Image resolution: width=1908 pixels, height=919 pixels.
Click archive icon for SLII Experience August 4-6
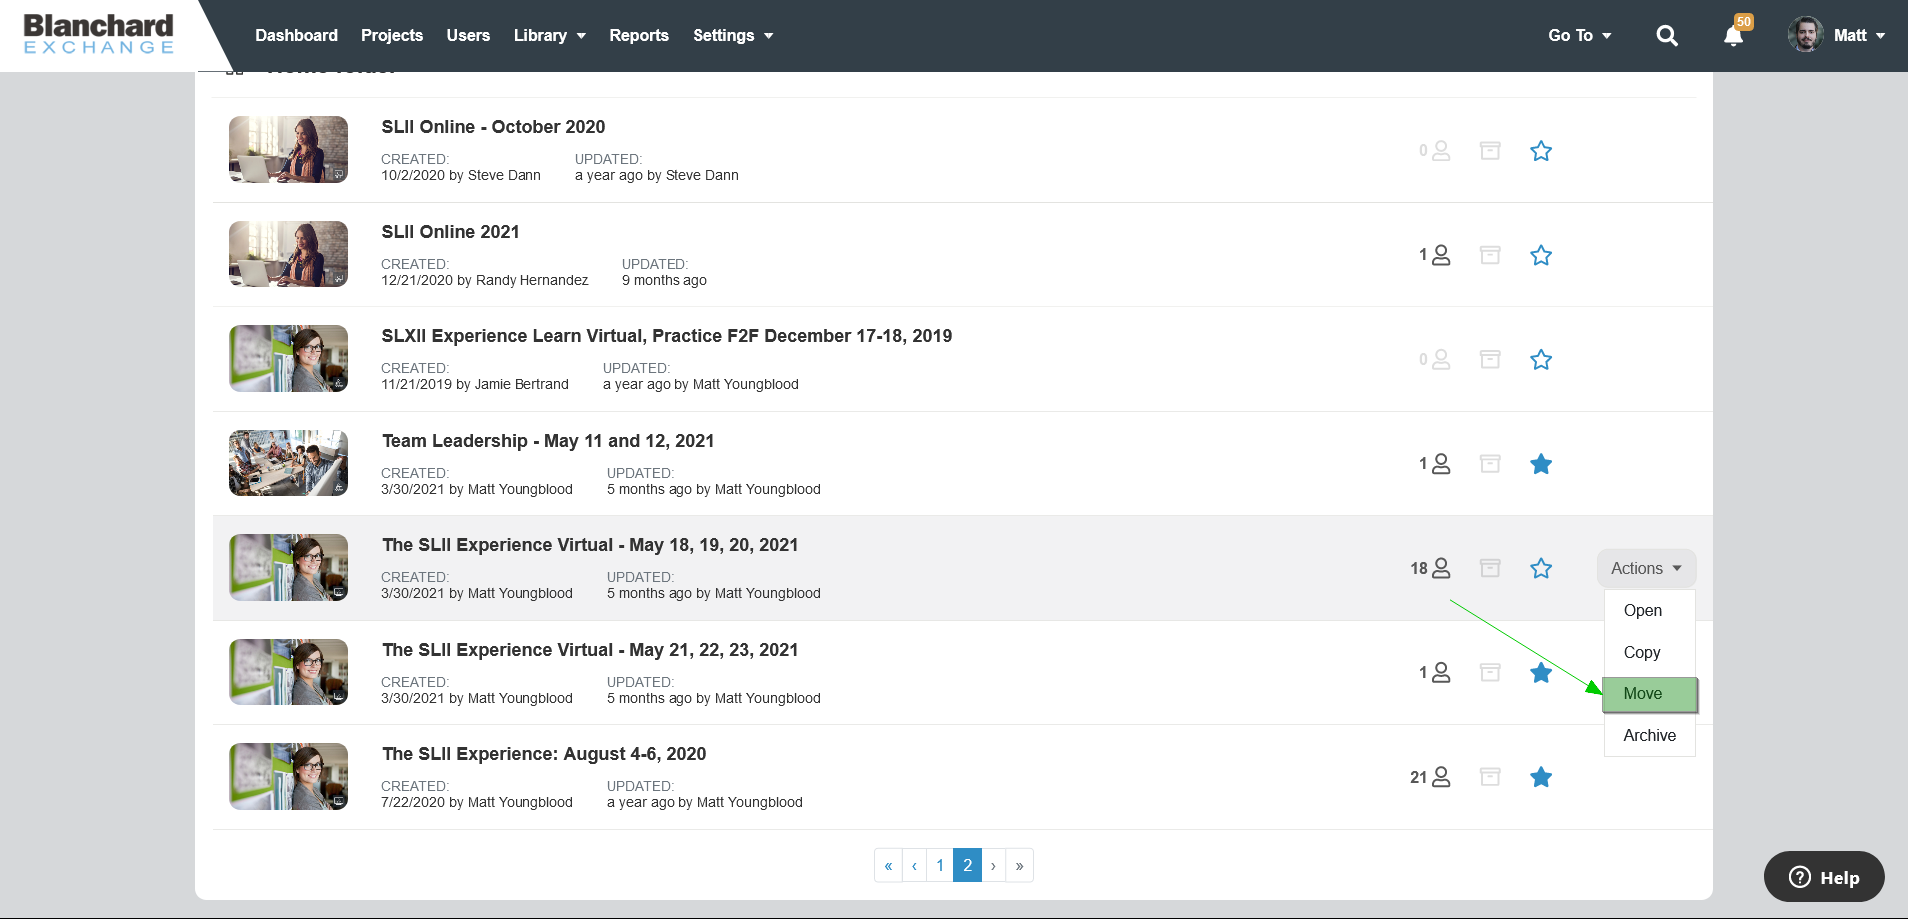point(1490,777)
